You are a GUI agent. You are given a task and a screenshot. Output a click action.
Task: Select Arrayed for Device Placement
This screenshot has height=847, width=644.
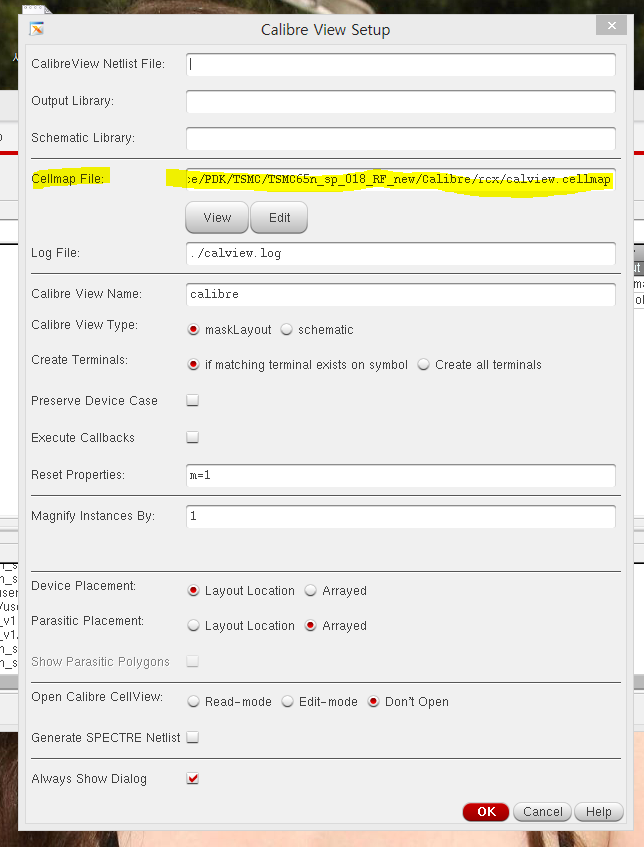tap(310, 590)
